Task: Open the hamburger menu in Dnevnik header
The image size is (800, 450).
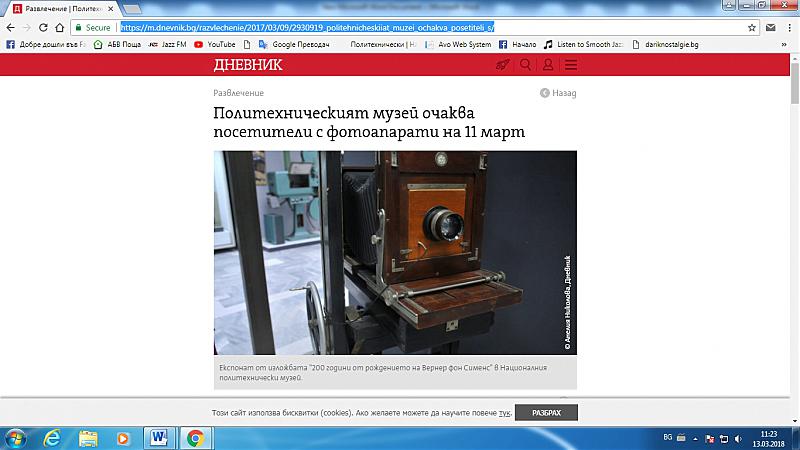Action: (571, 65)
